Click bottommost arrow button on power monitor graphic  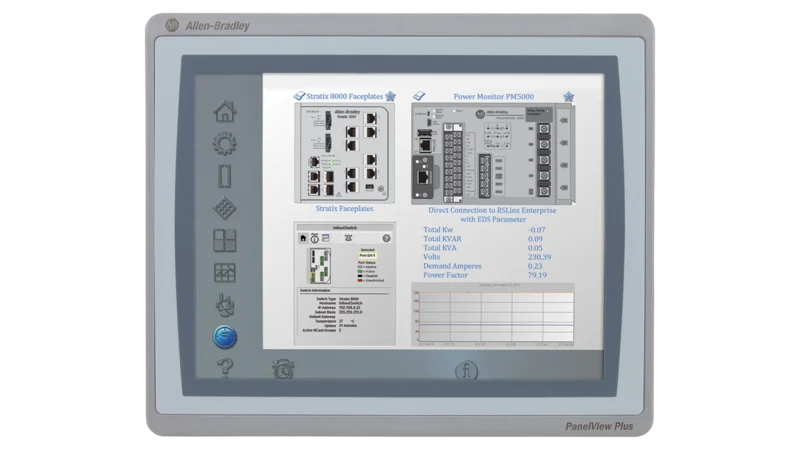pyautogui.click(x=564, y=188)
